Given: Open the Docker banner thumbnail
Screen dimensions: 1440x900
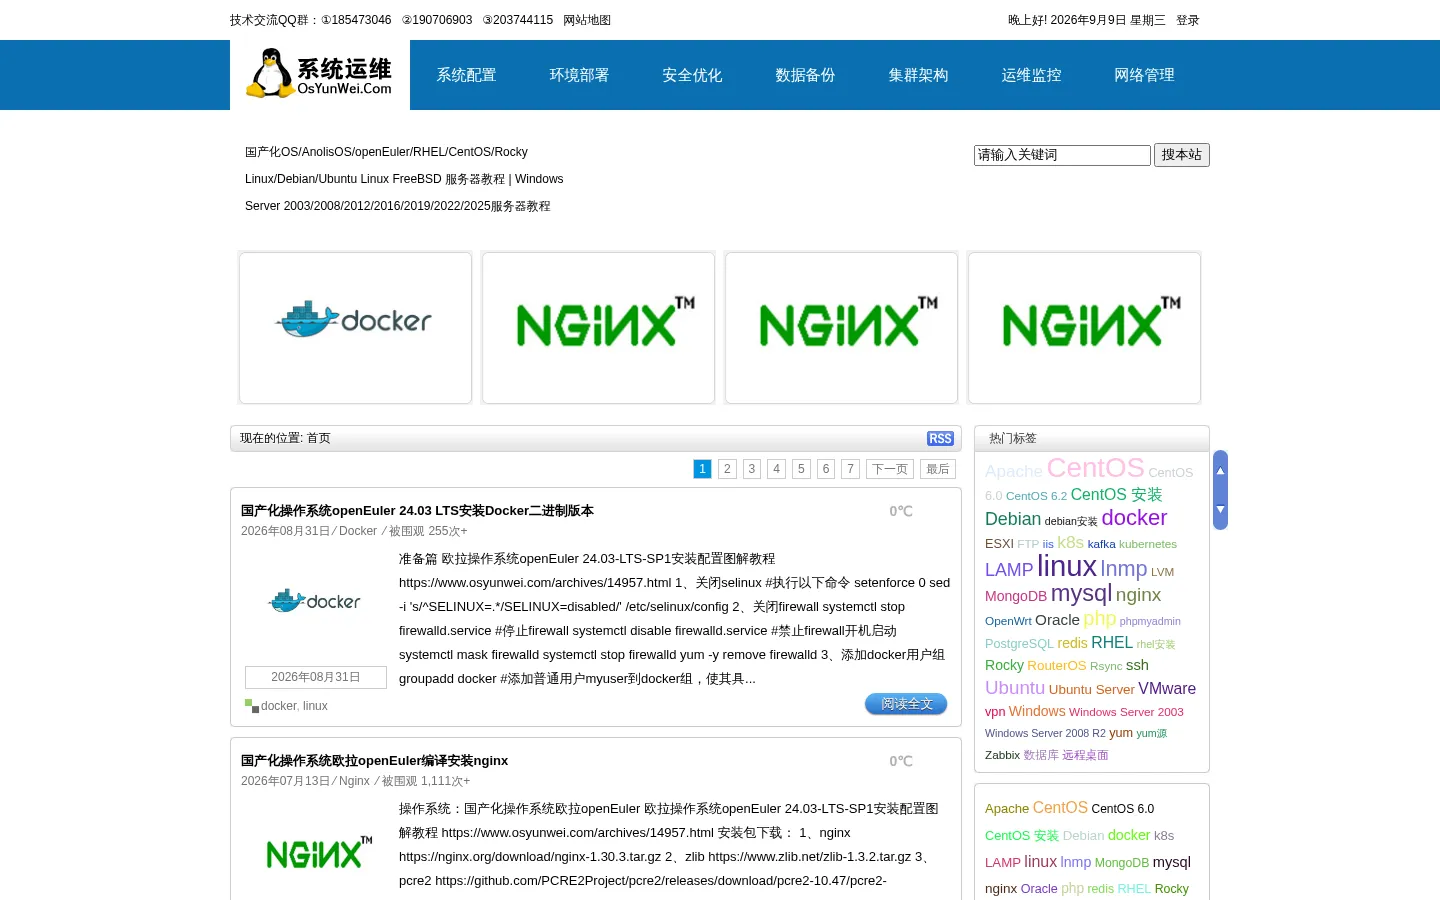Looking at the screenshot, I should (355, 328).
